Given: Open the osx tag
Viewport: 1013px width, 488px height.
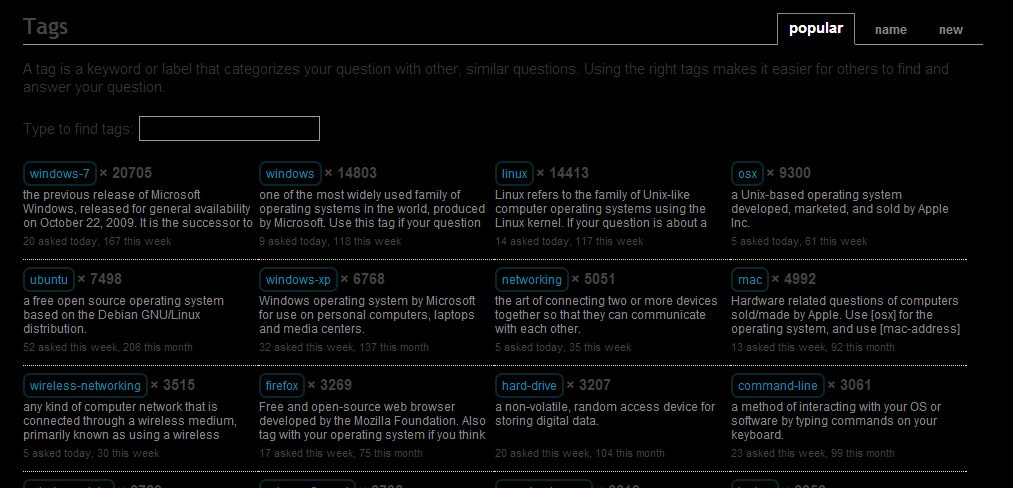Looking at the screenshot, I should point(747,173).
